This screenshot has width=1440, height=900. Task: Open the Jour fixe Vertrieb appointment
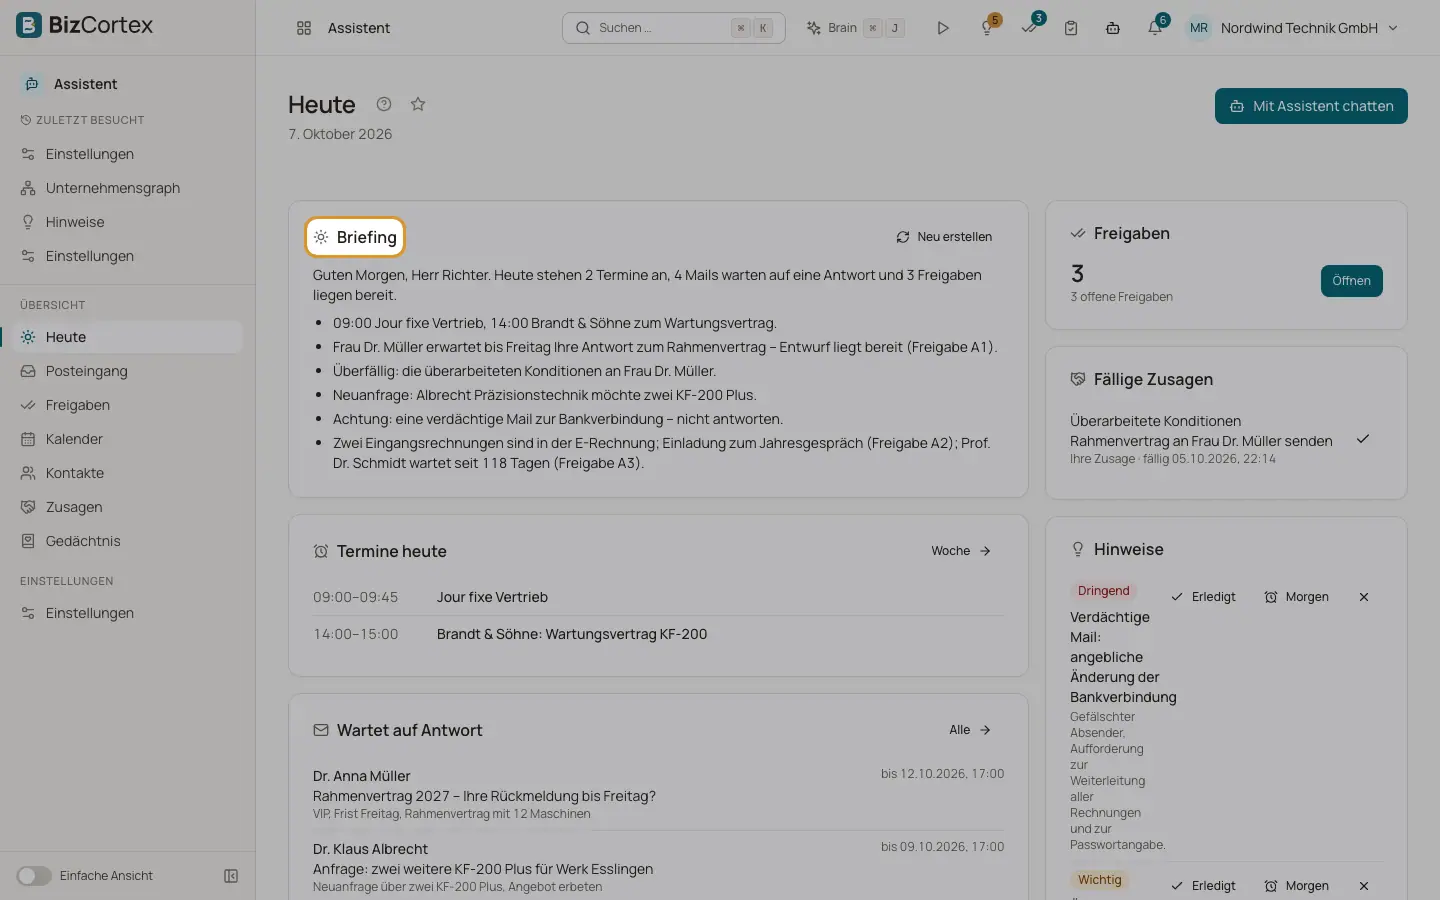tap(658, 597)
